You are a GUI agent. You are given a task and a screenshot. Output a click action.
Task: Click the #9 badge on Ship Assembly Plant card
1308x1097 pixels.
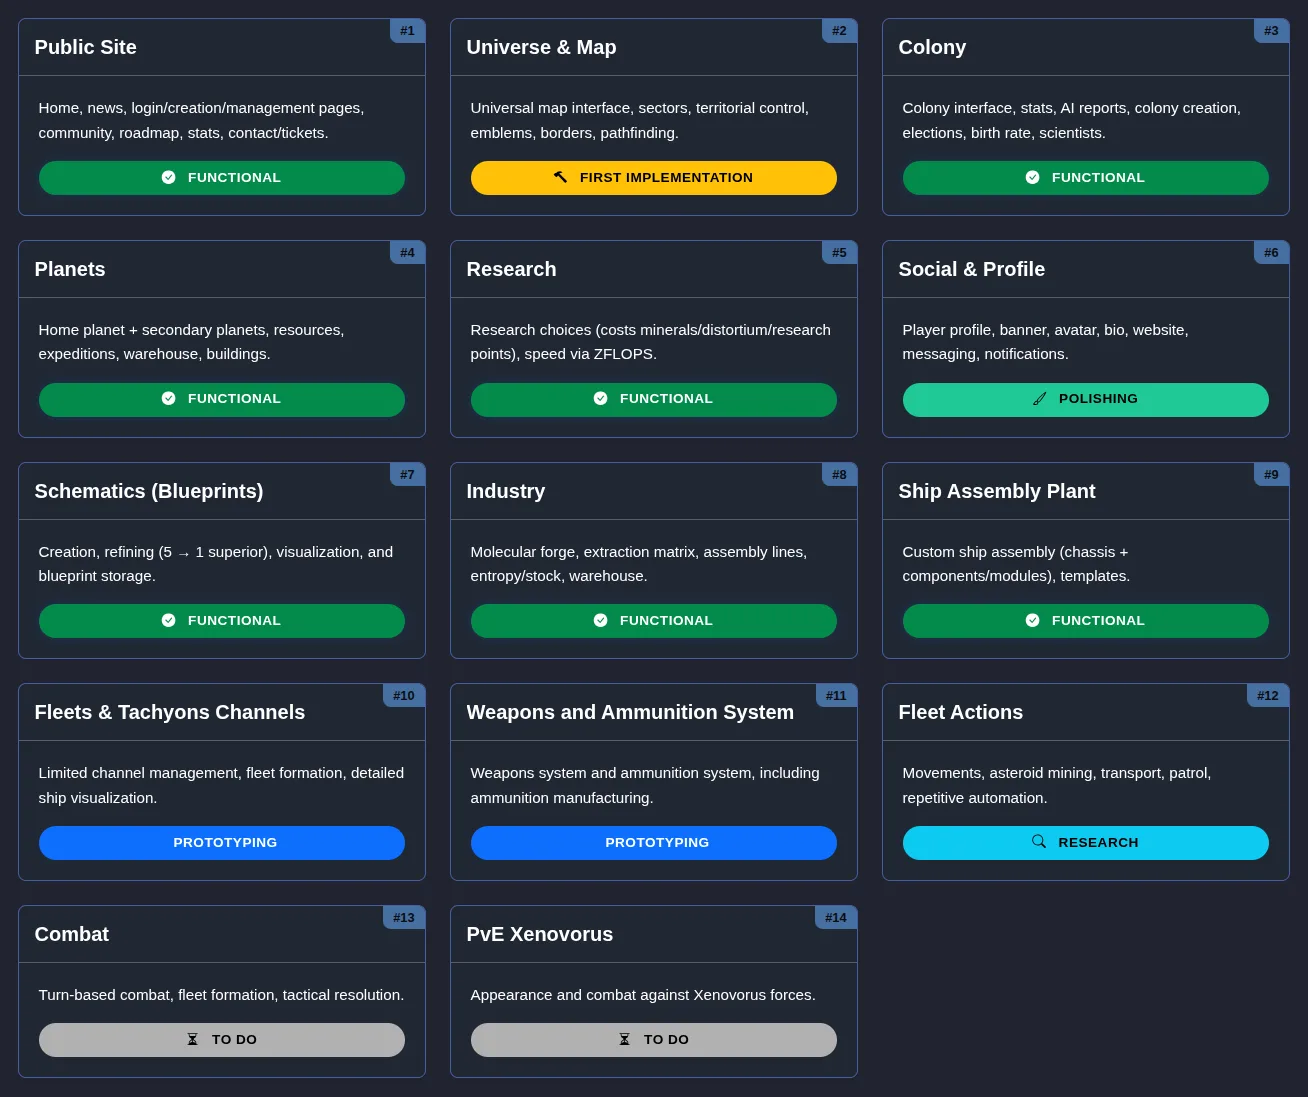(1272, 475)
